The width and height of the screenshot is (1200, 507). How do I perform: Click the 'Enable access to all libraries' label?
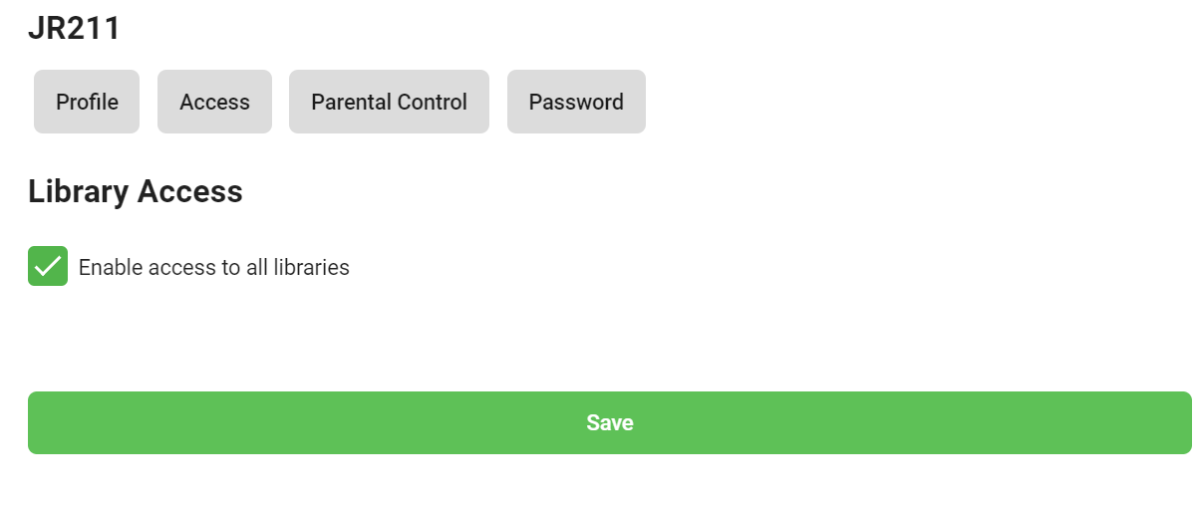tap(214, 268)
